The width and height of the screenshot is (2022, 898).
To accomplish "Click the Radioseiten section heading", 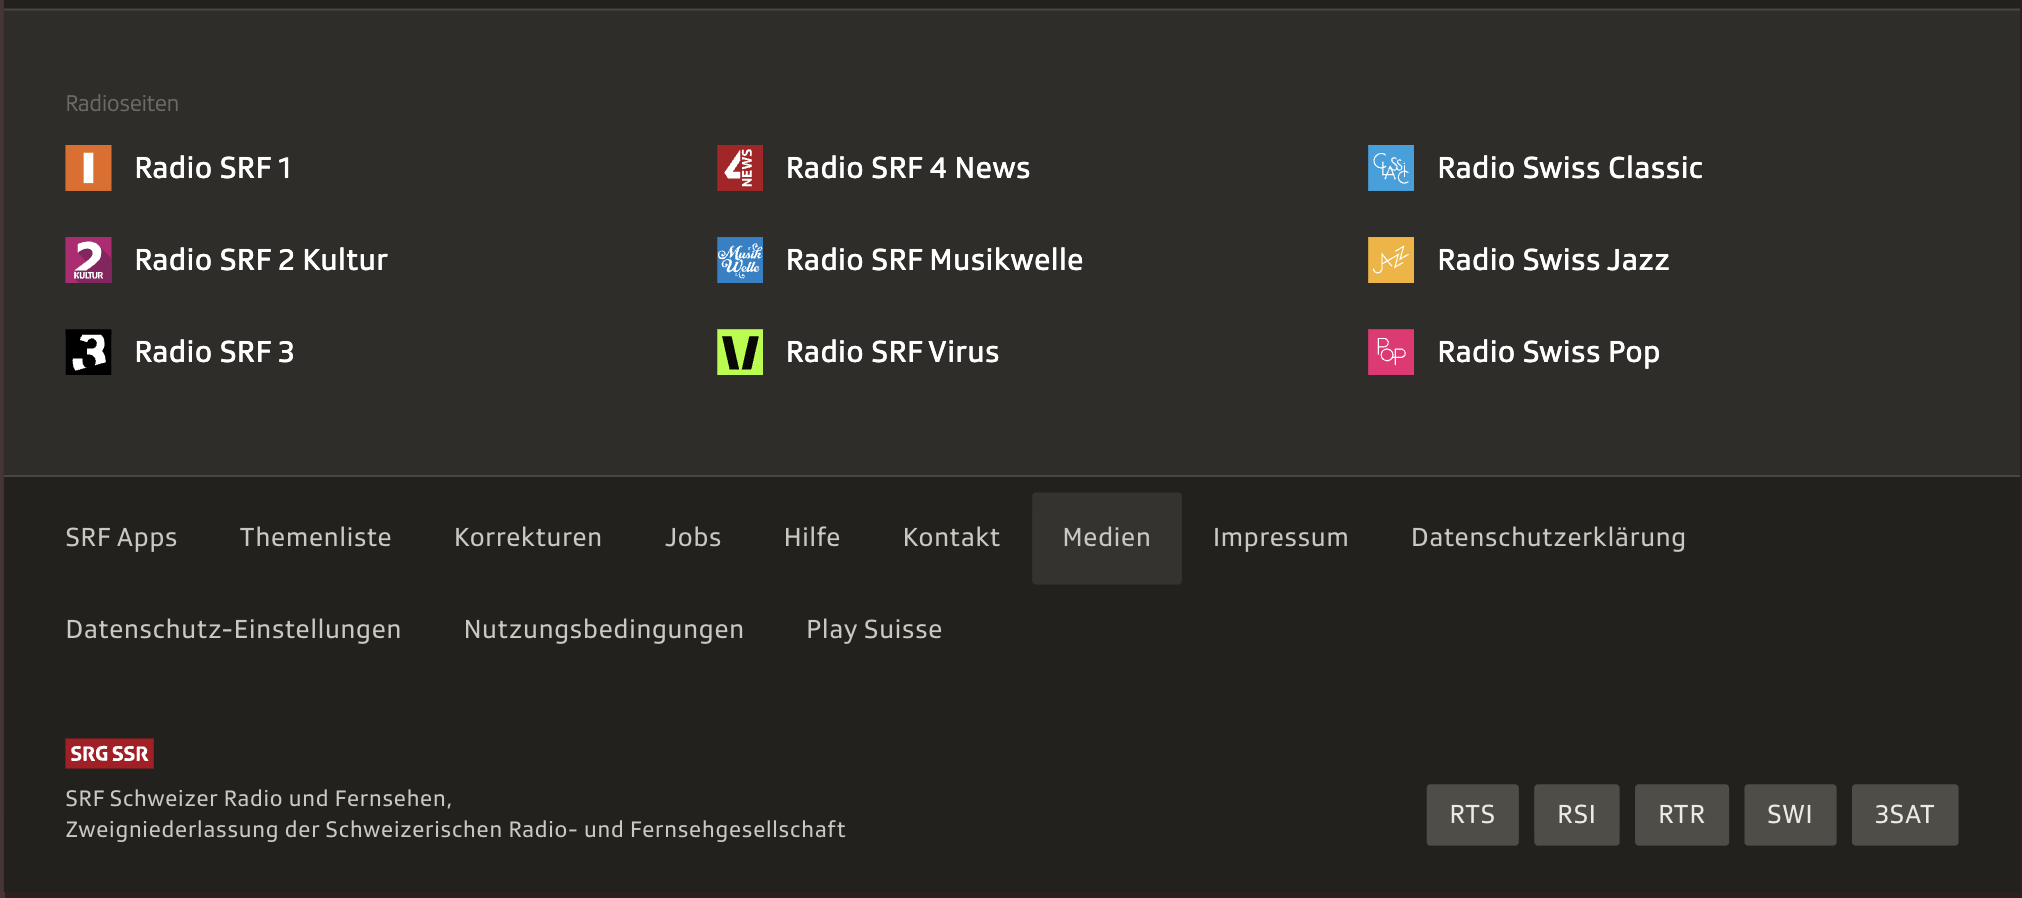I will tap(122, 104).
